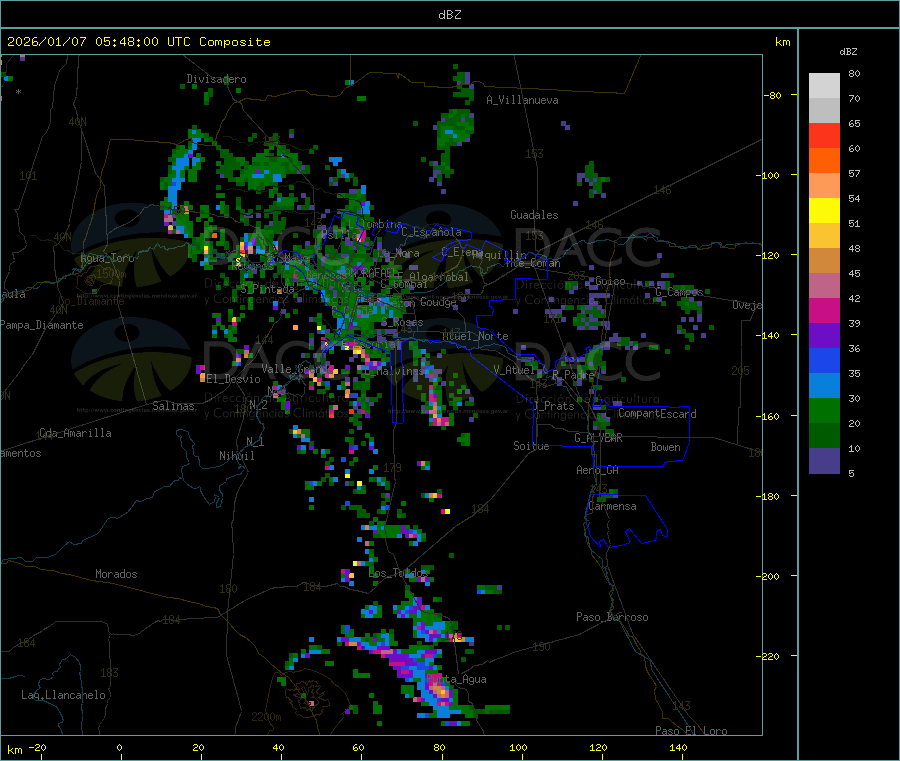Click the dBZ title at top center
The height and width of the screenshot is (761, 900).
(449, 15)
